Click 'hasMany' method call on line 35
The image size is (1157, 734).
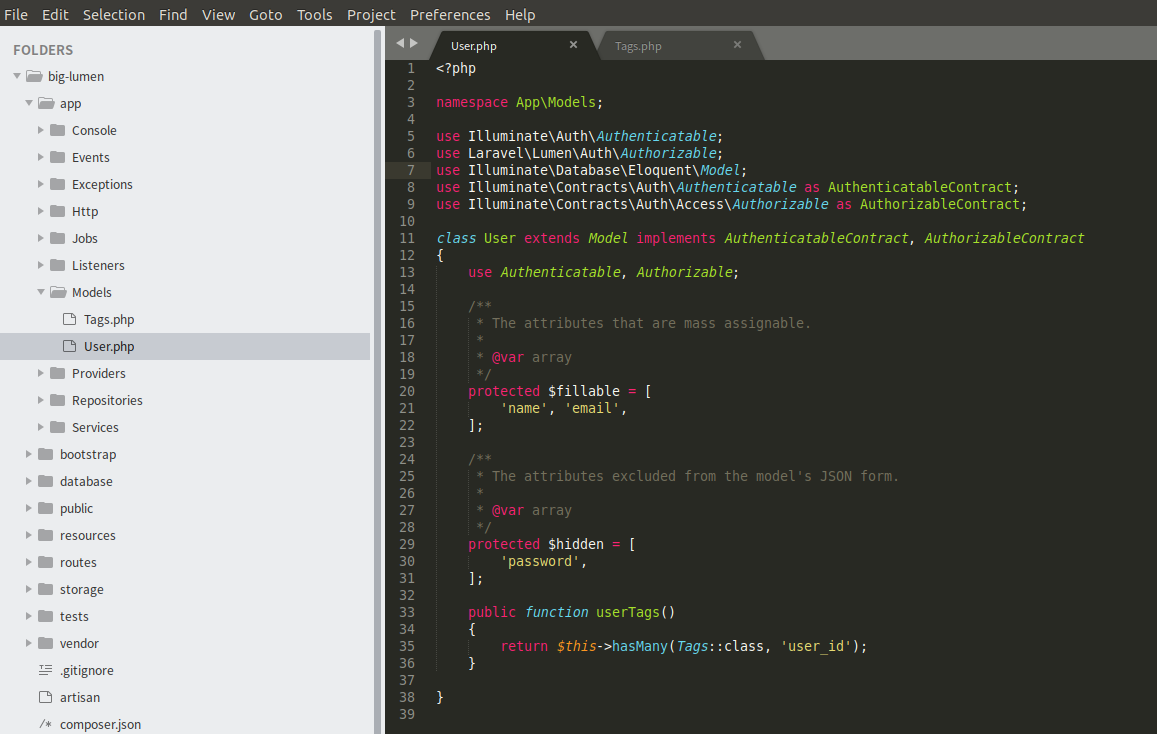pyautogui.click(x=640, y=646)
